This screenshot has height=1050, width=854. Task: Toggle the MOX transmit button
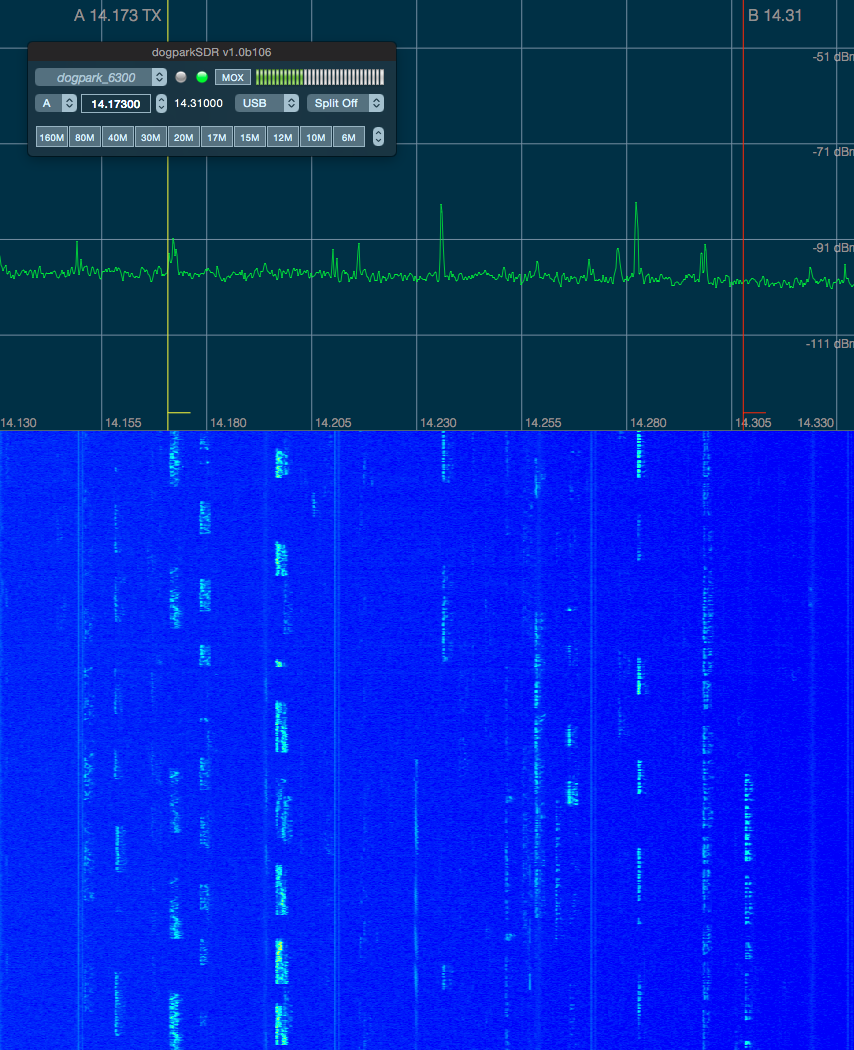coord(232,77)
